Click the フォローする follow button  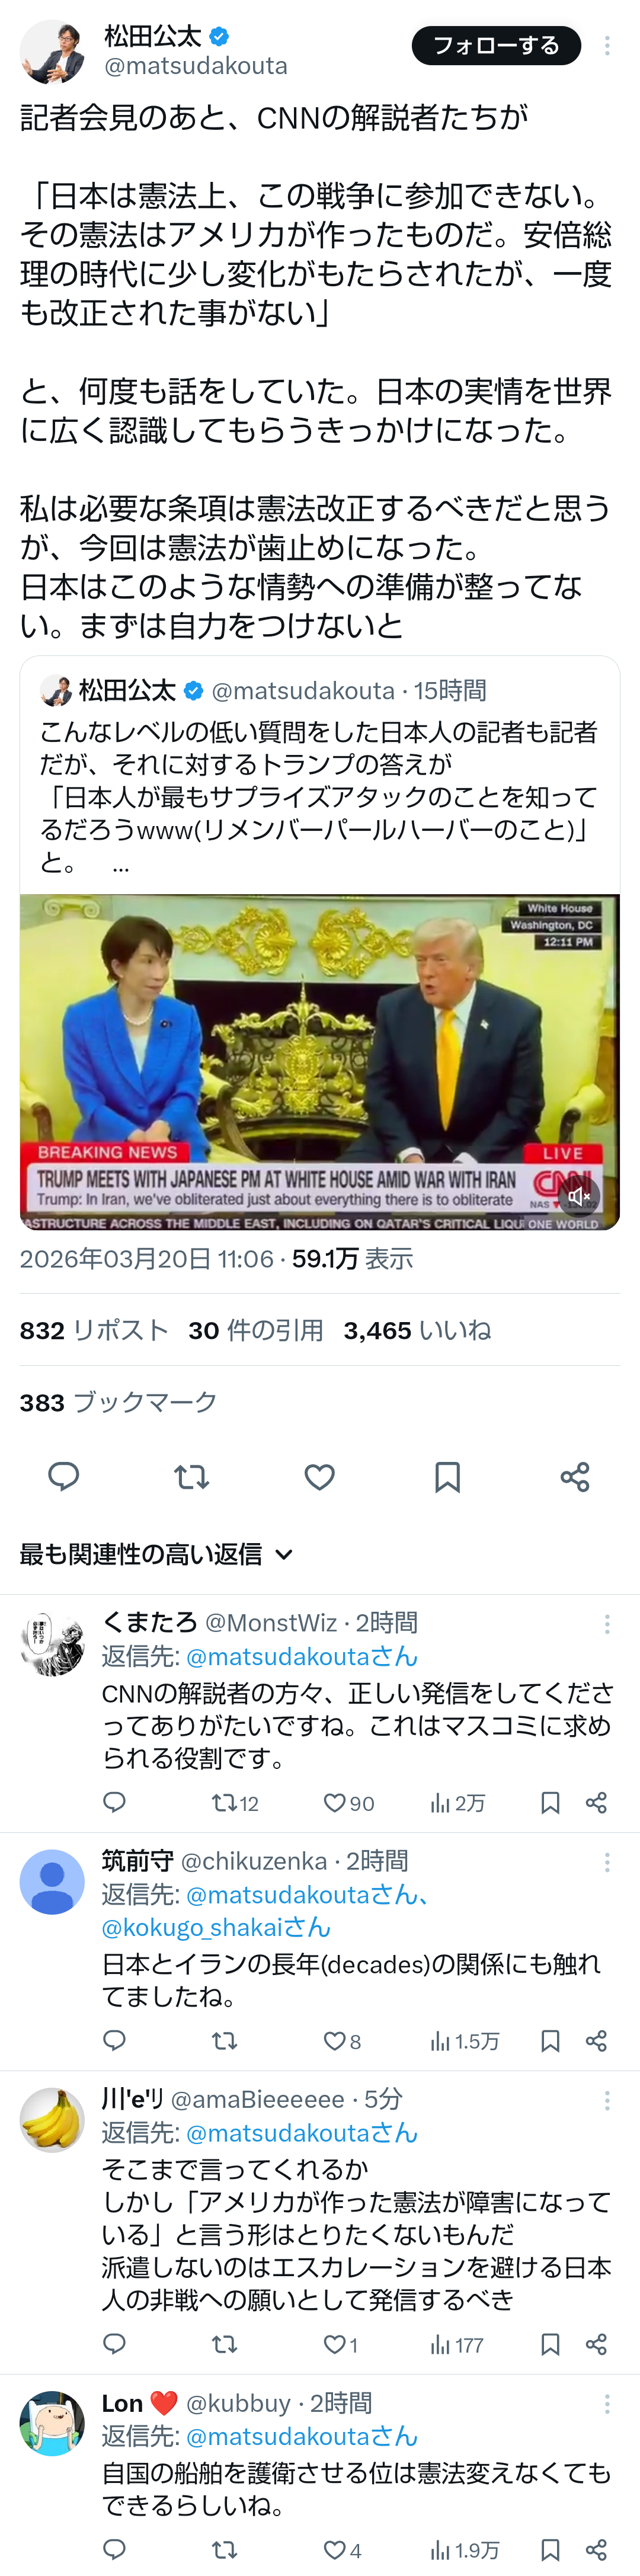(x=496, y=45)
